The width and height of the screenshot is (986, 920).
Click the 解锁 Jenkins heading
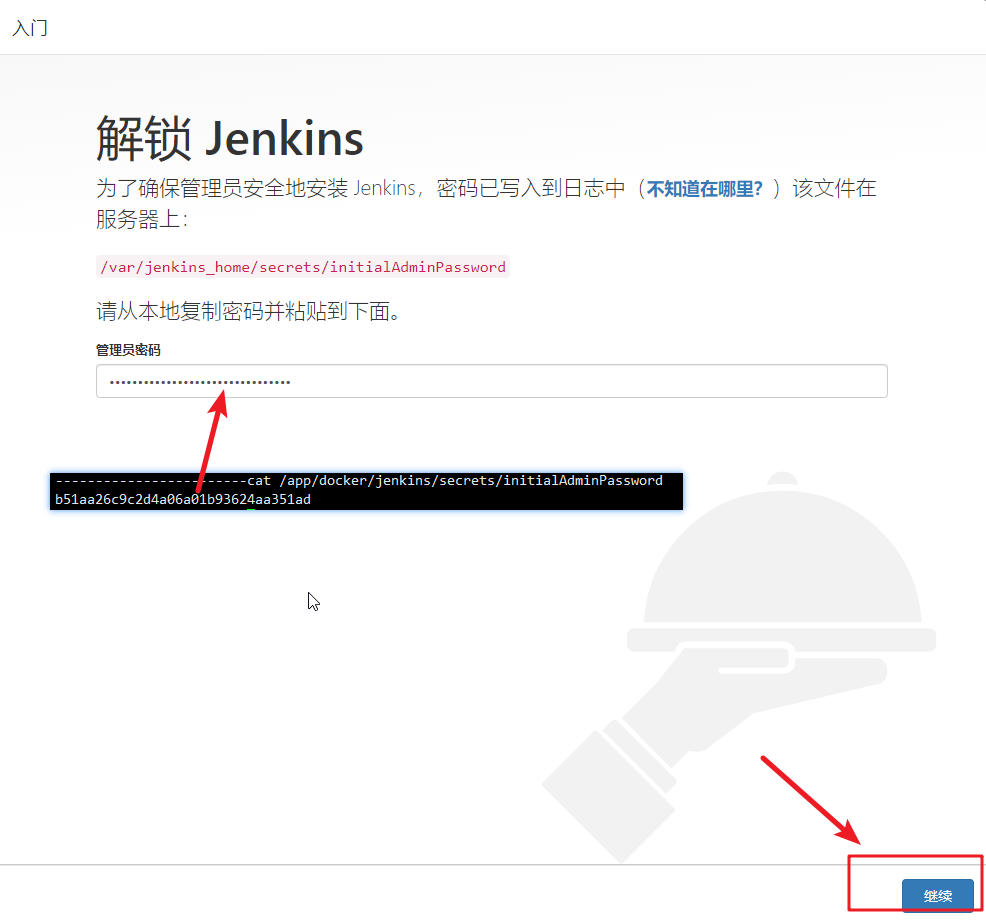pos(230,139)
